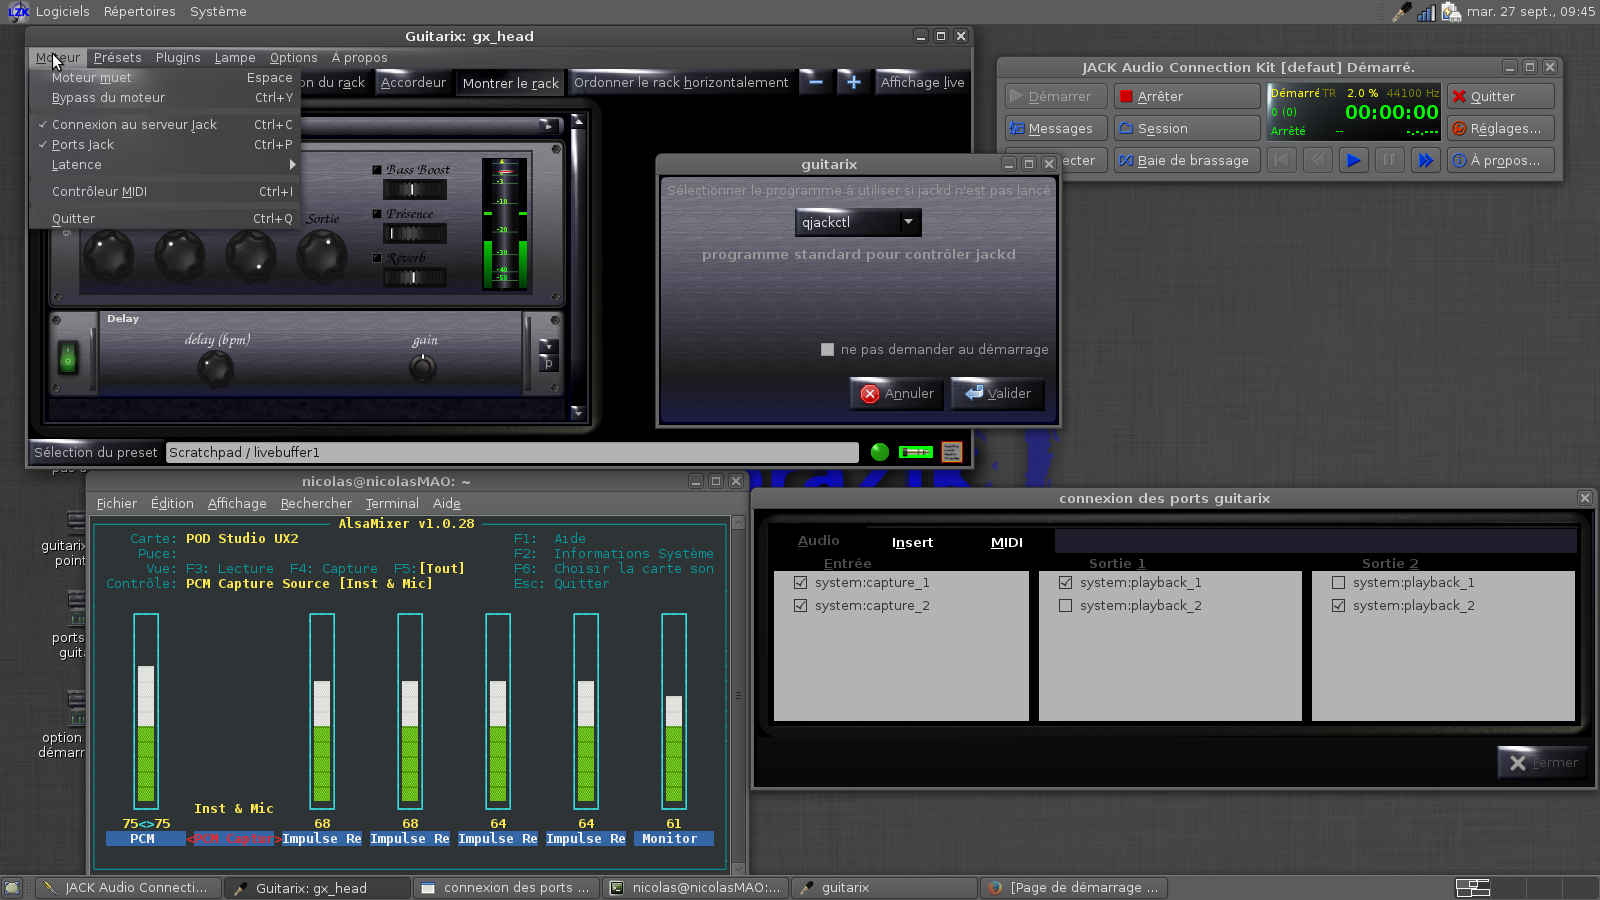Click the blue plus rack button in Guitarix

coord(853,82)
